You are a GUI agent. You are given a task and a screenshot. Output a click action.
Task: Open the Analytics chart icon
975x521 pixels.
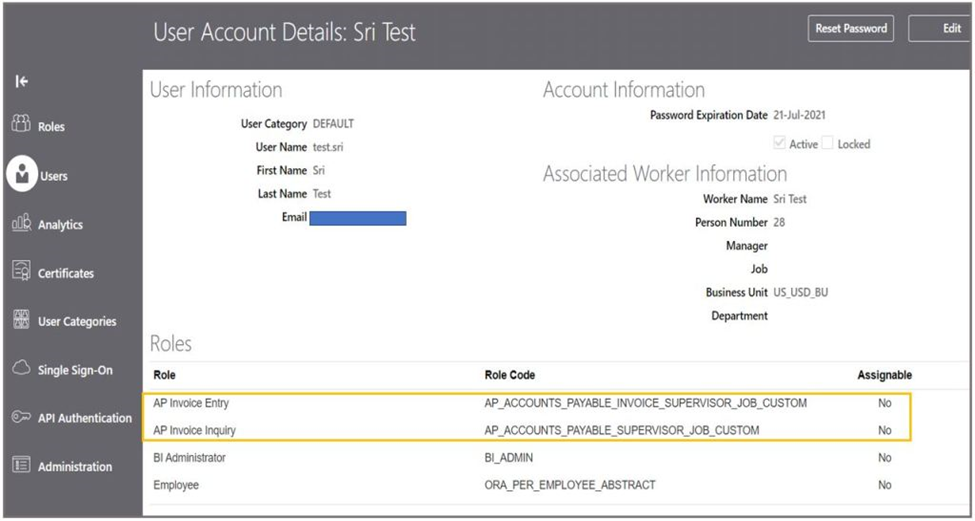point(21,223)
